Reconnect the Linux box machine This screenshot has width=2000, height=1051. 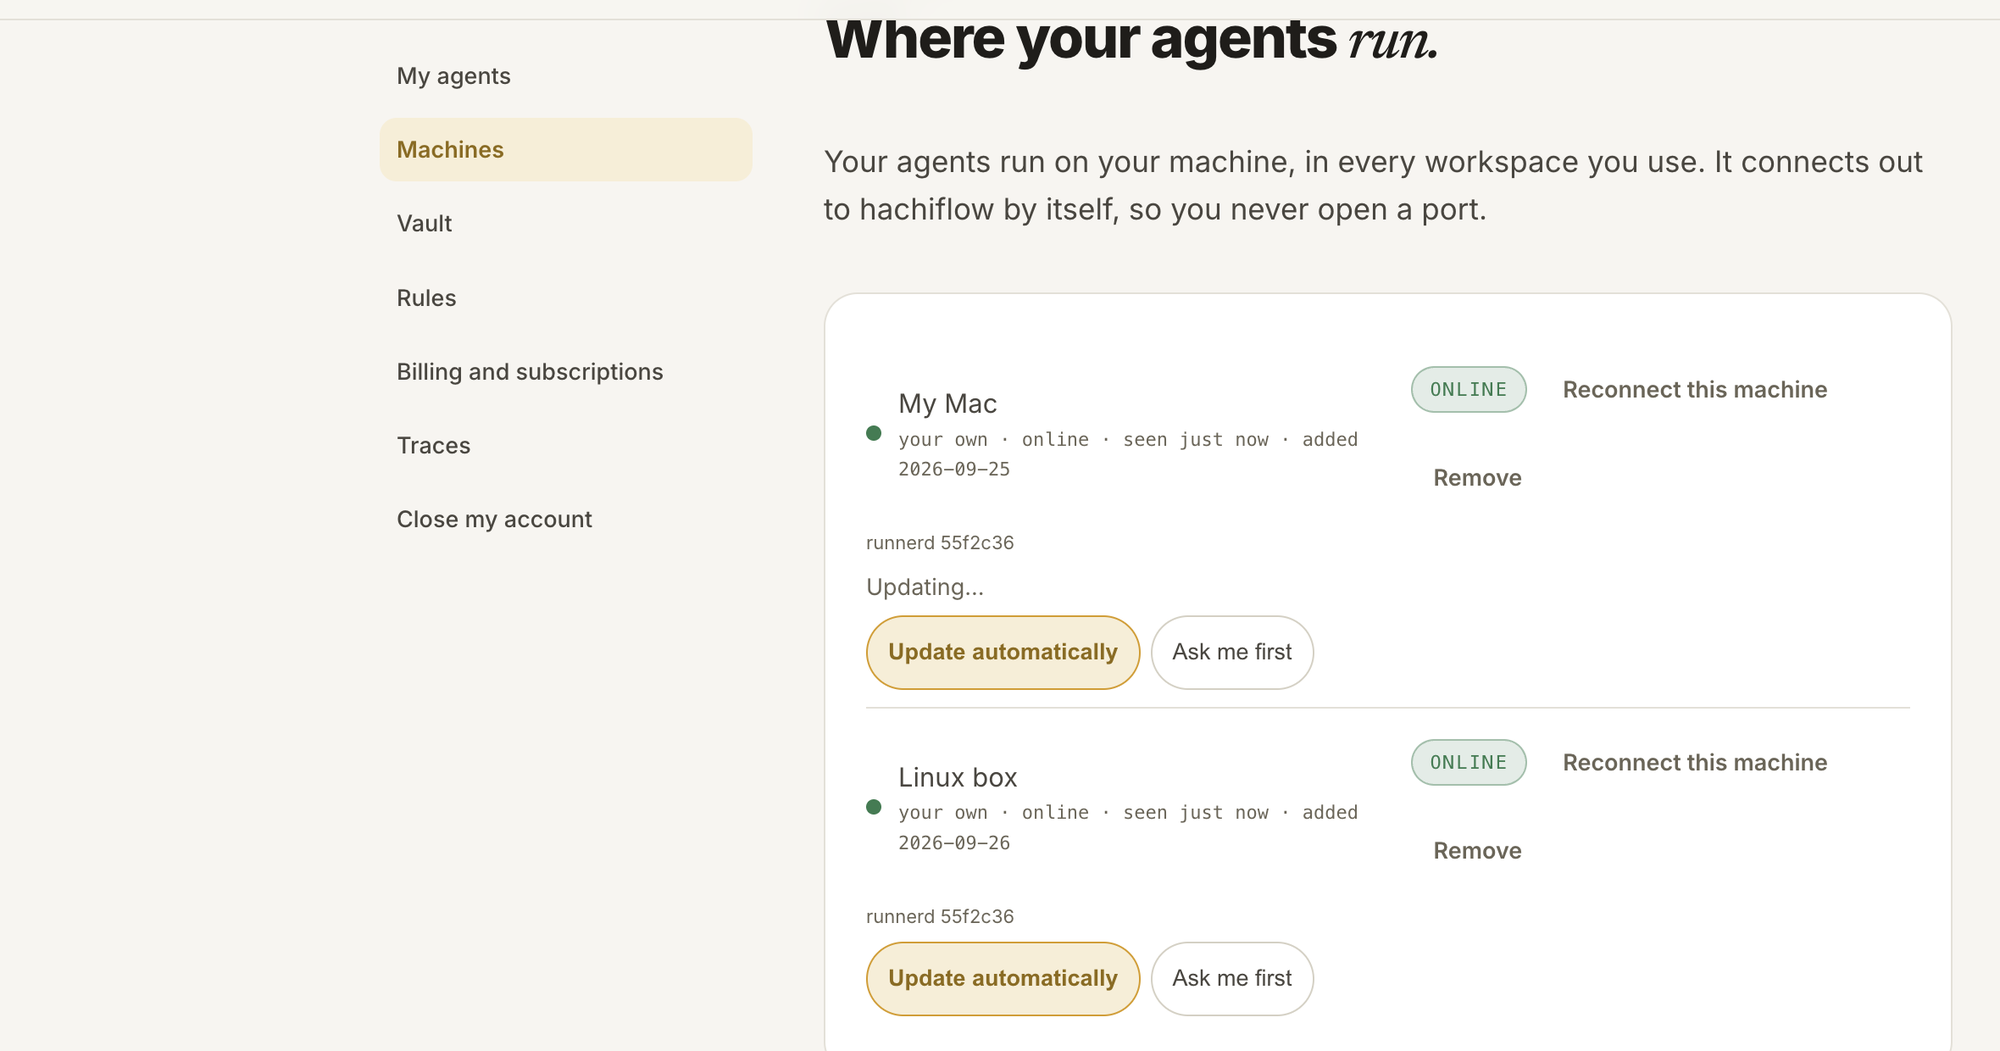pos(1694,763)
